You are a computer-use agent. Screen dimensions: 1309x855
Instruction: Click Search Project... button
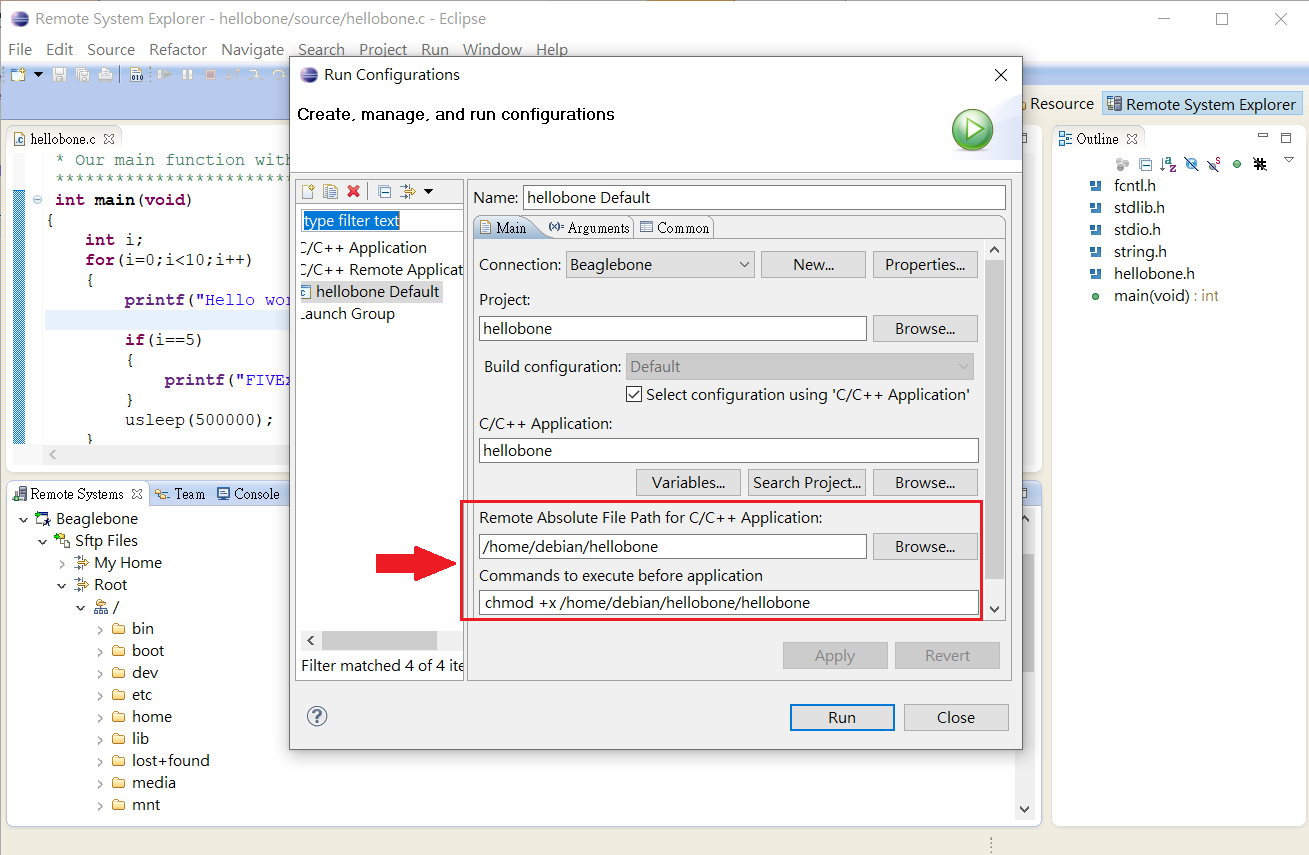click(x=807, y=482)
